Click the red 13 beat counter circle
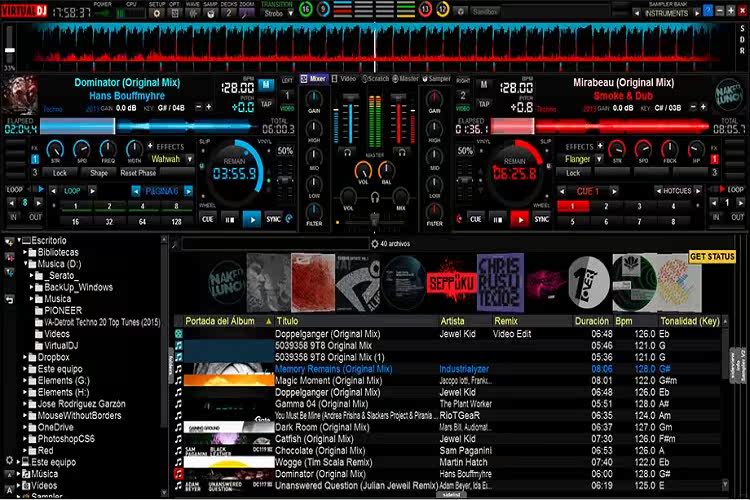The height and width of the screenshot is (500, 750). pyautogui.click(x=425, y=9)
